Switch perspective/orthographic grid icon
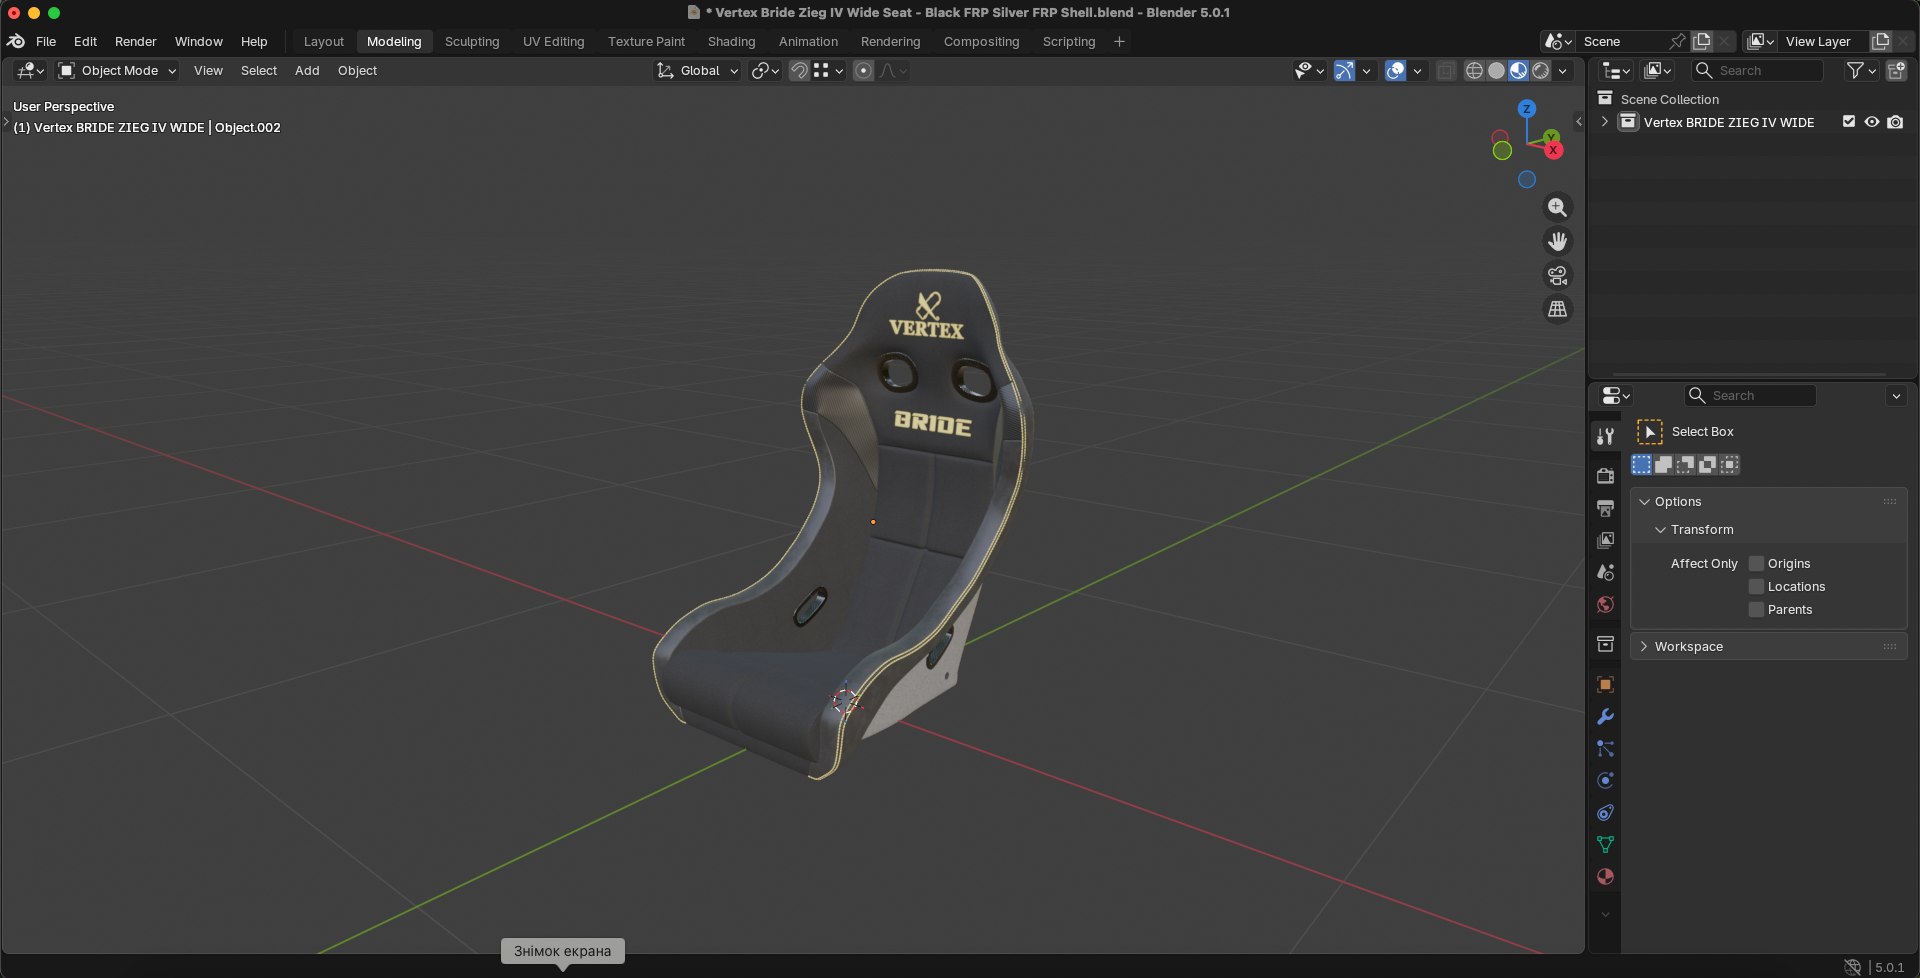1920x978 pixels. pyautogui.click(x=1557, y=309)
